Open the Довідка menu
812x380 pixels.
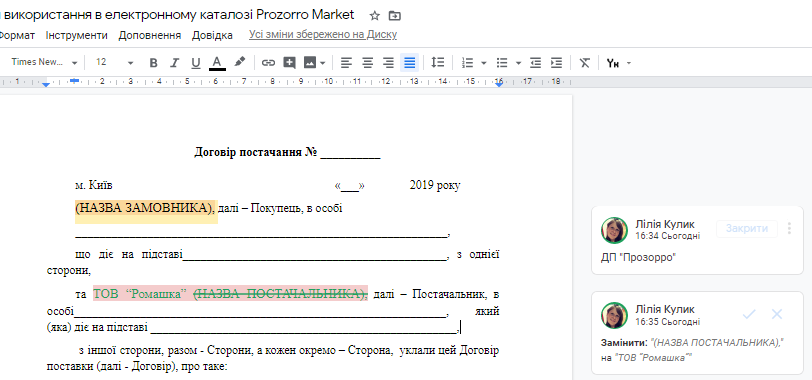coord(212,35)
